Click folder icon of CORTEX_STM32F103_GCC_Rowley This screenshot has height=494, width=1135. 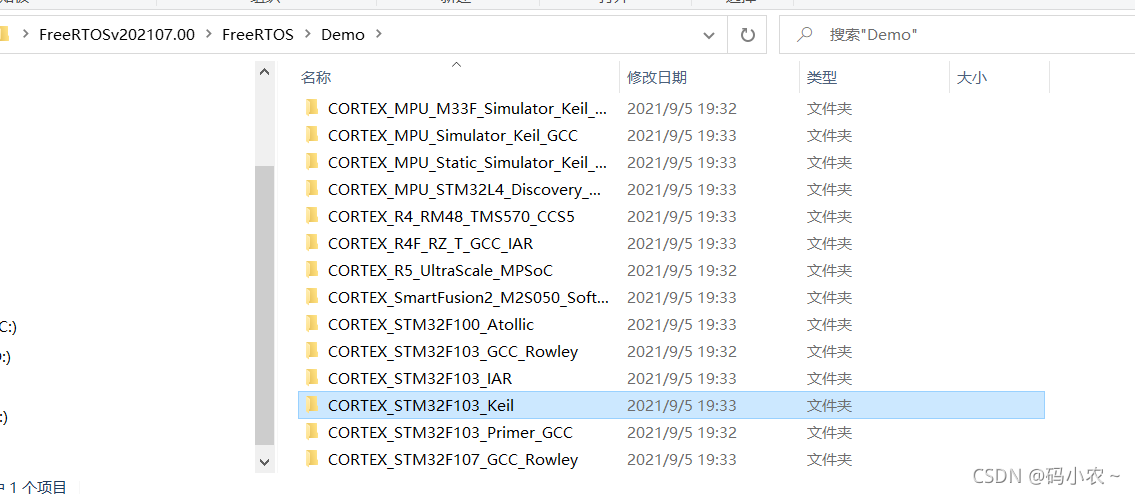pyautogui.click(x=312, y=351)
